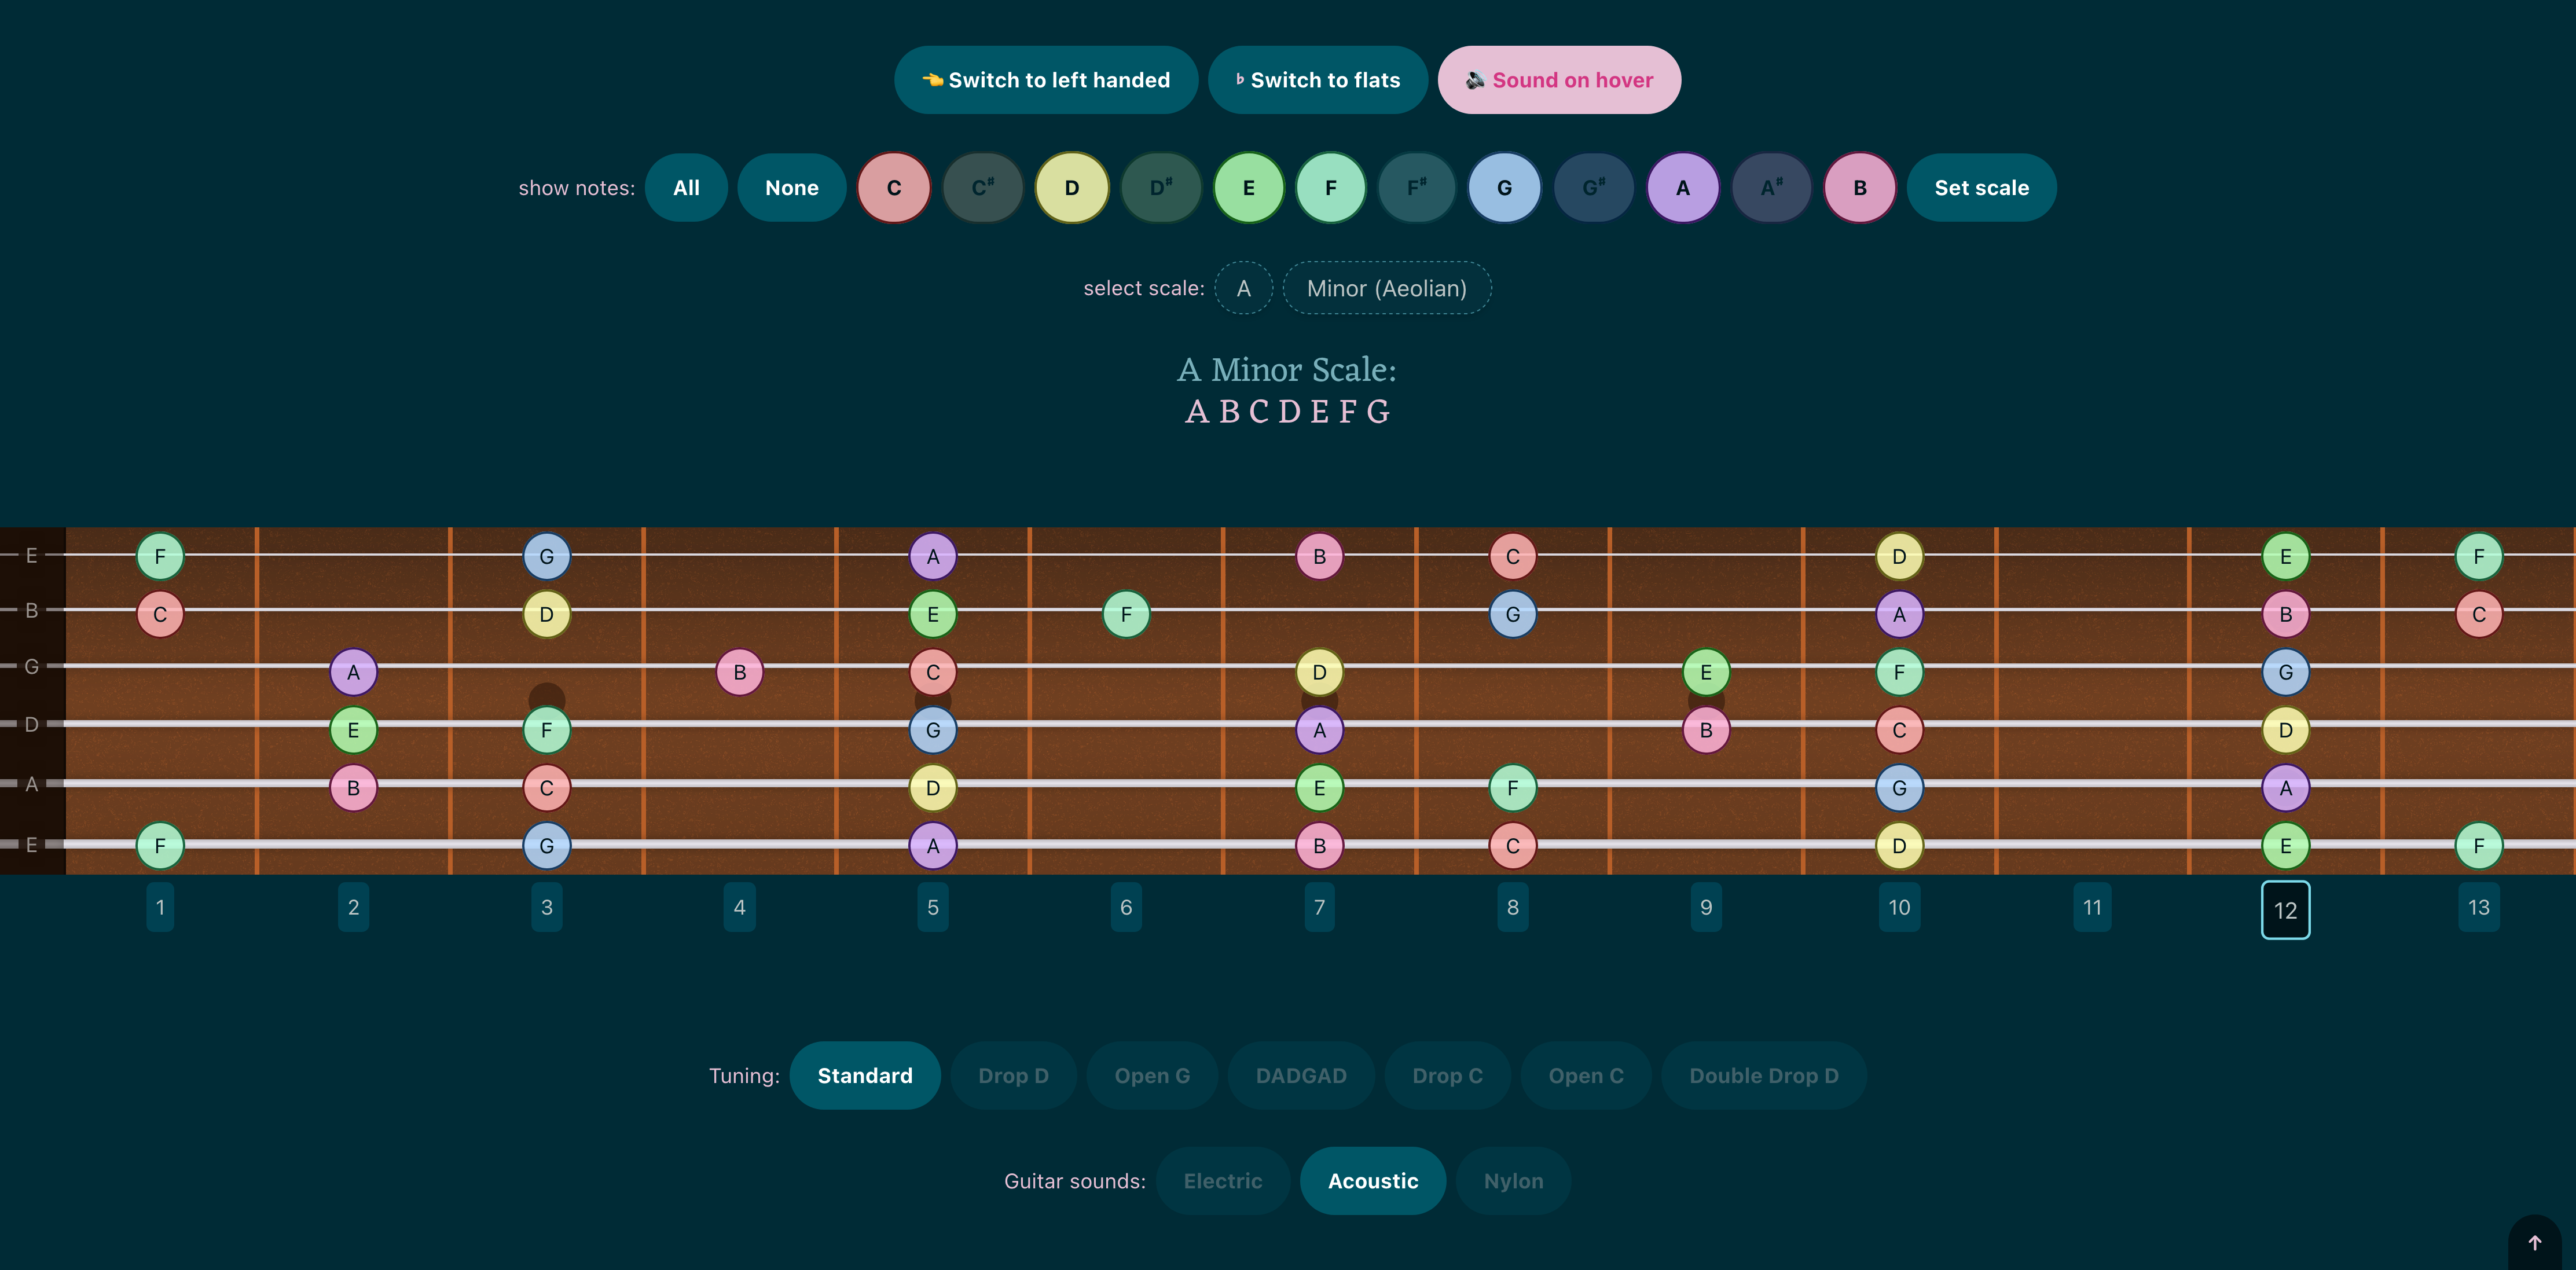
Task: Click the B note on G string fret 4
Action: pos(739,672)
